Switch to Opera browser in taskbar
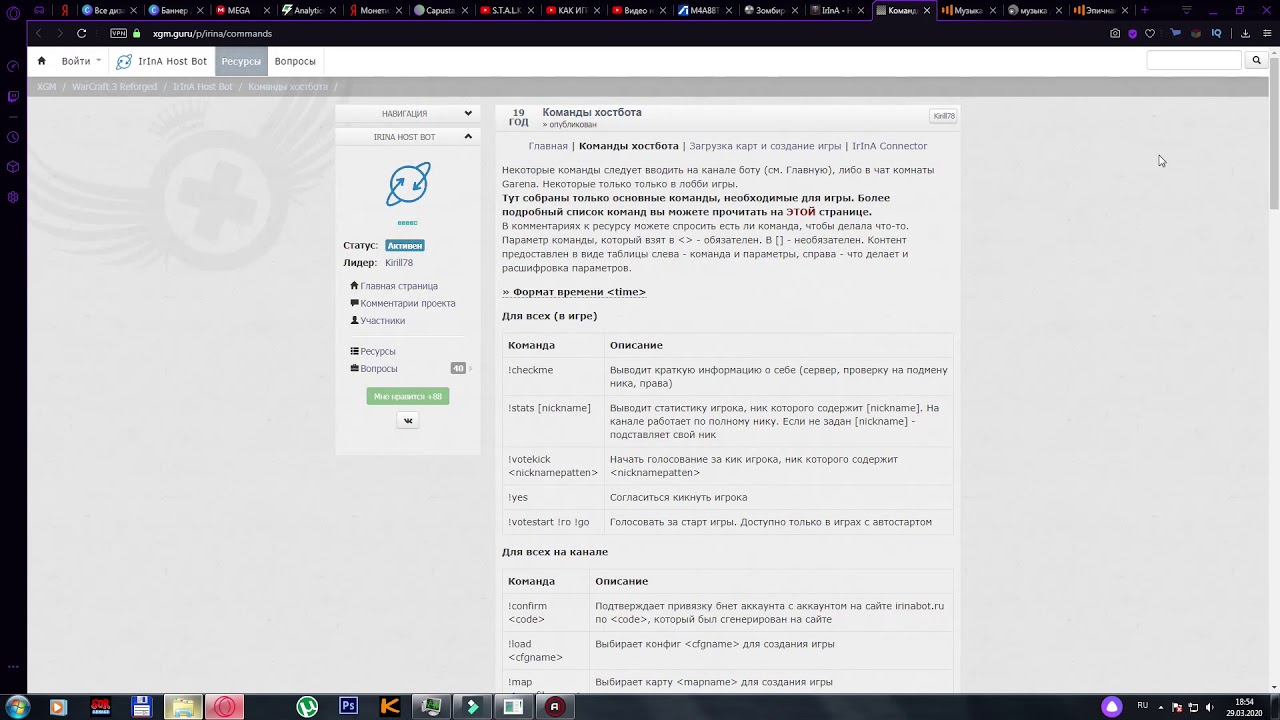The image size is (1280, 720). click(225, 707)
